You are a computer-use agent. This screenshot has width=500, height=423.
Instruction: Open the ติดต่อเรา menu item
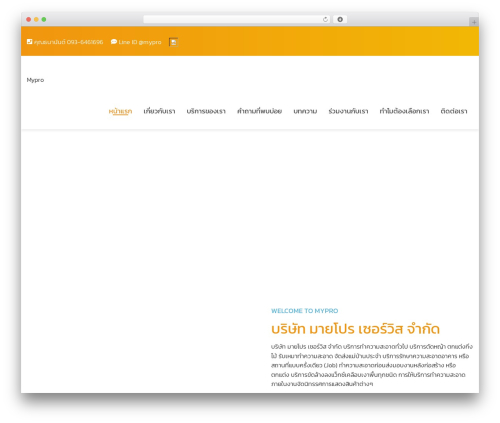454,111
